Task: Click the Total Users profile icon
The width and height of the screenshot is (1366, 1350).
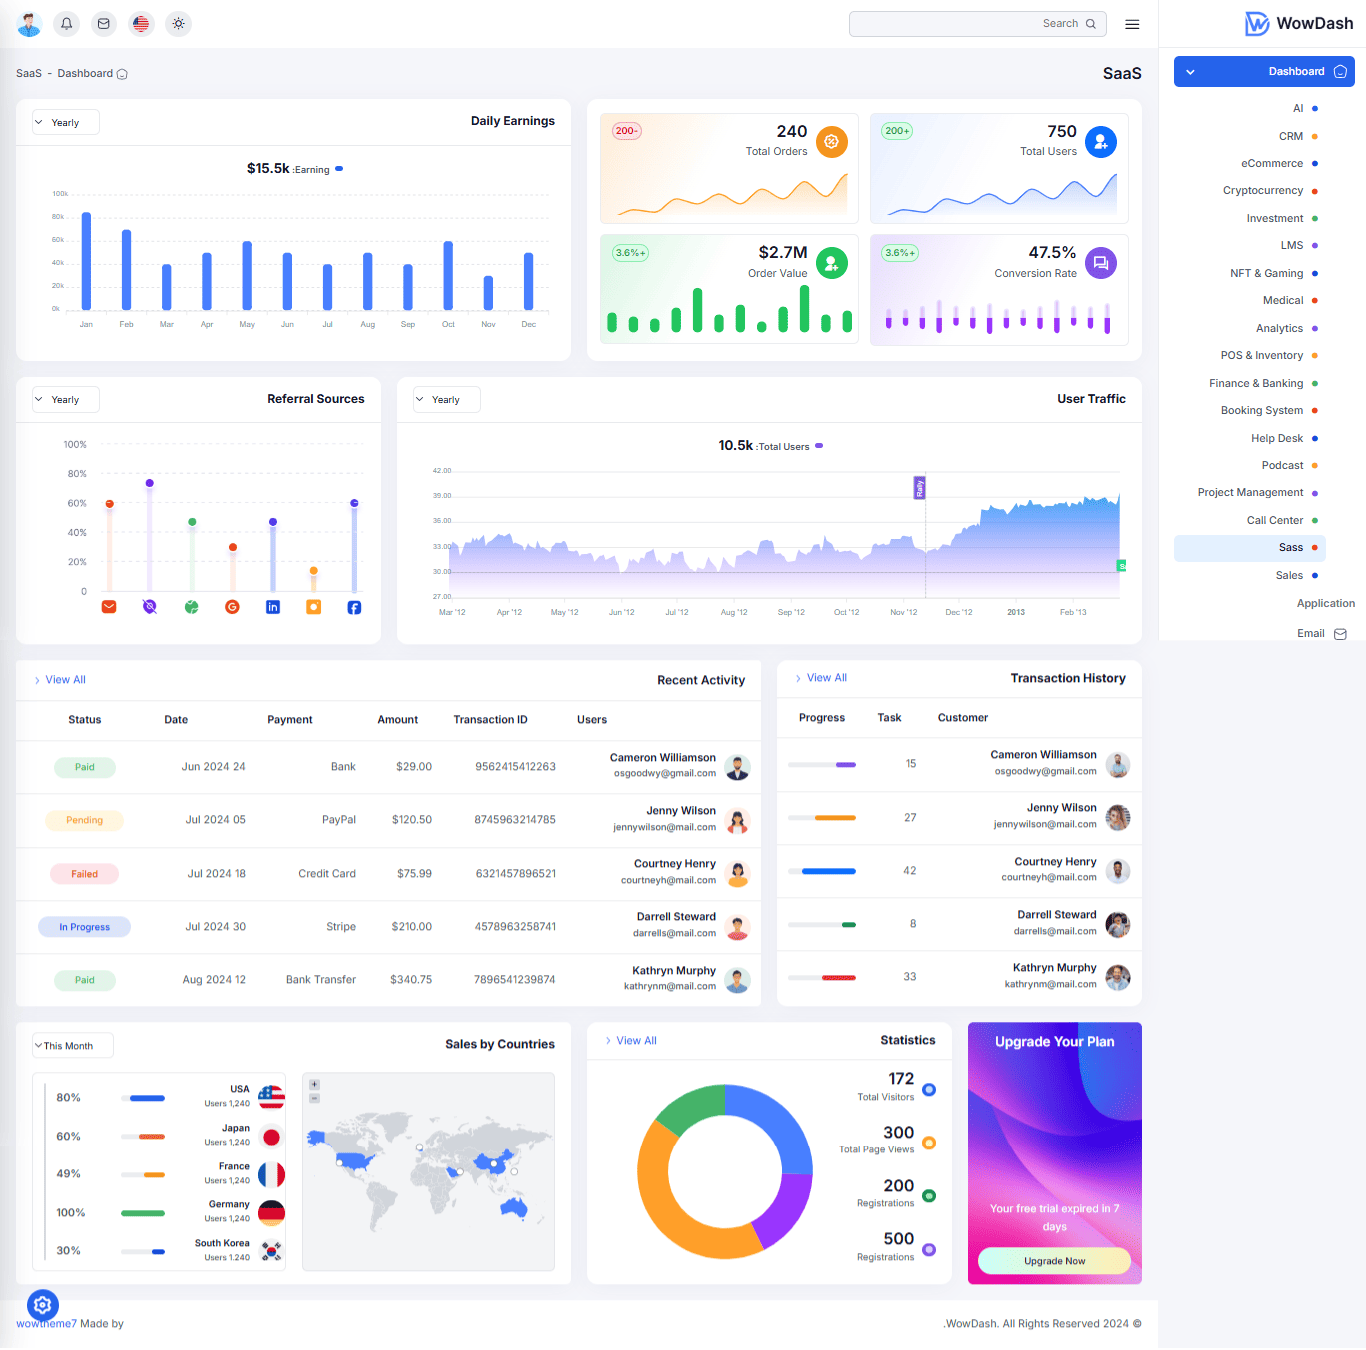Action: tap(1100, 142)
